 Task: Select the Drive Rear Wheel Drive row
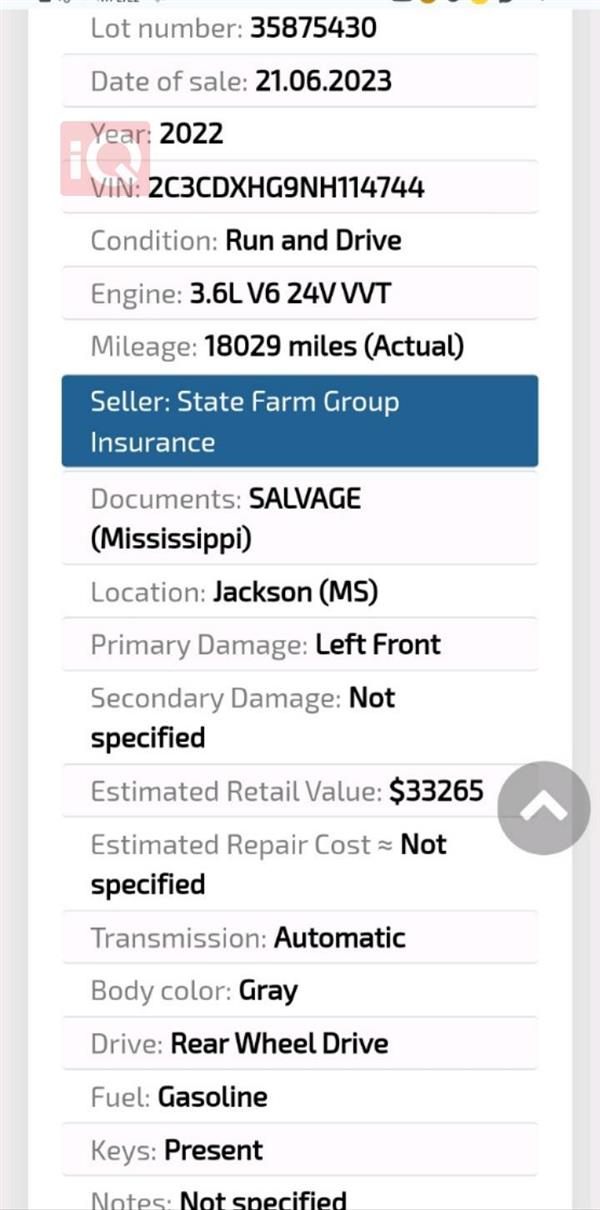300,1044
